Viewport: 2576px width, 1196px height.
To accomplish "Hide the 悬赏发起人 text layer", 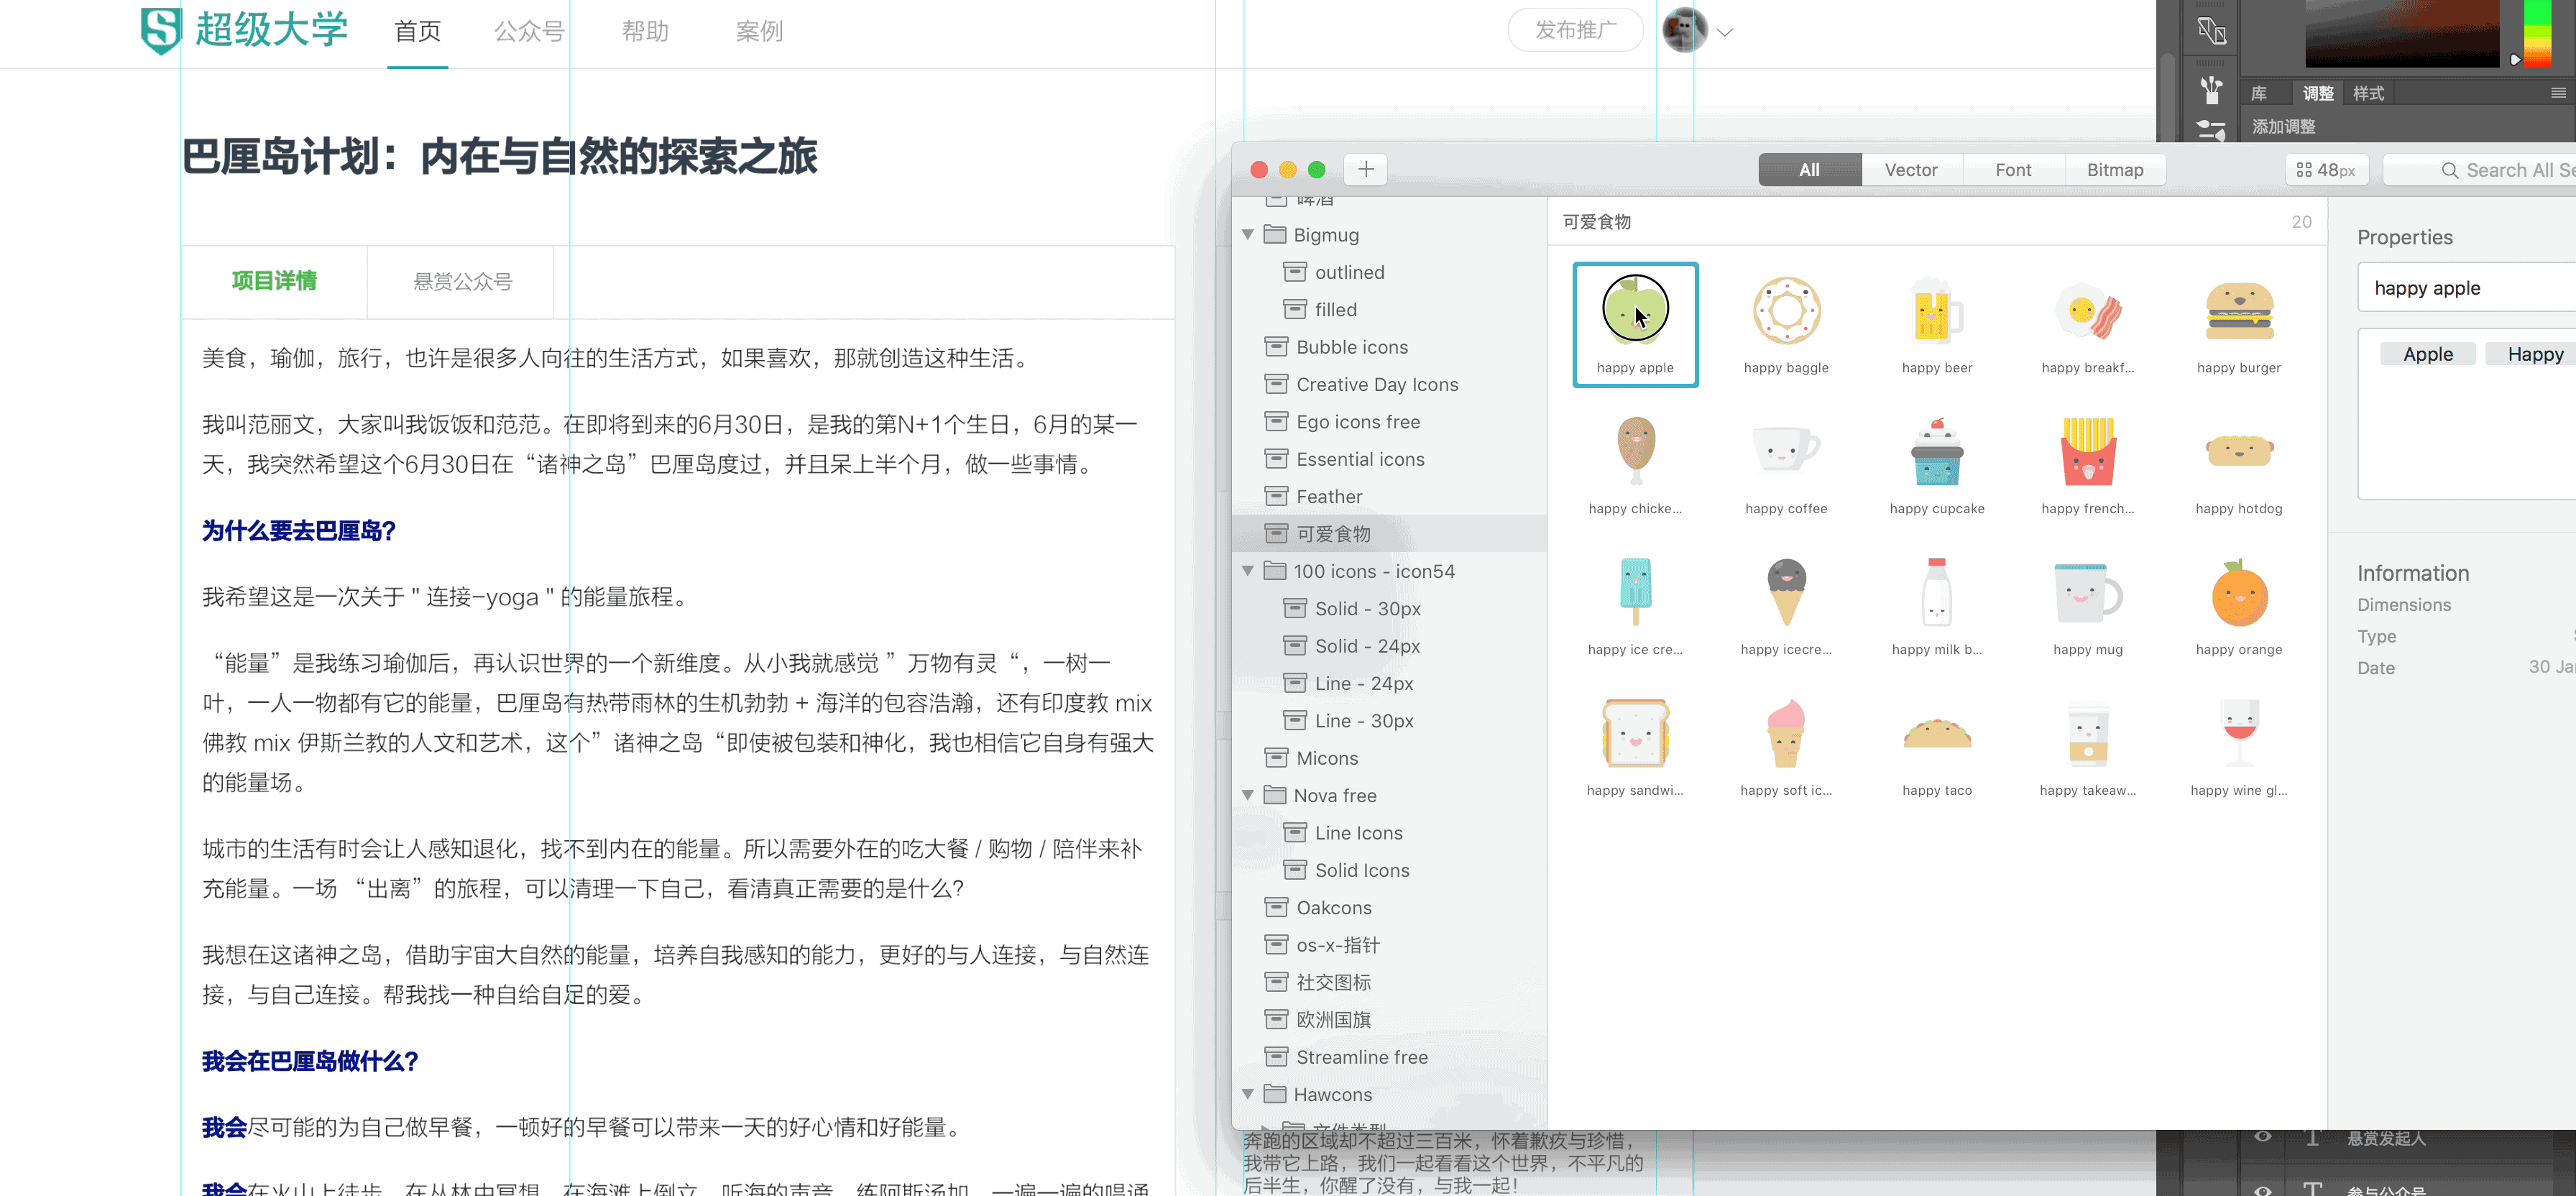I will point(2263,1137).
